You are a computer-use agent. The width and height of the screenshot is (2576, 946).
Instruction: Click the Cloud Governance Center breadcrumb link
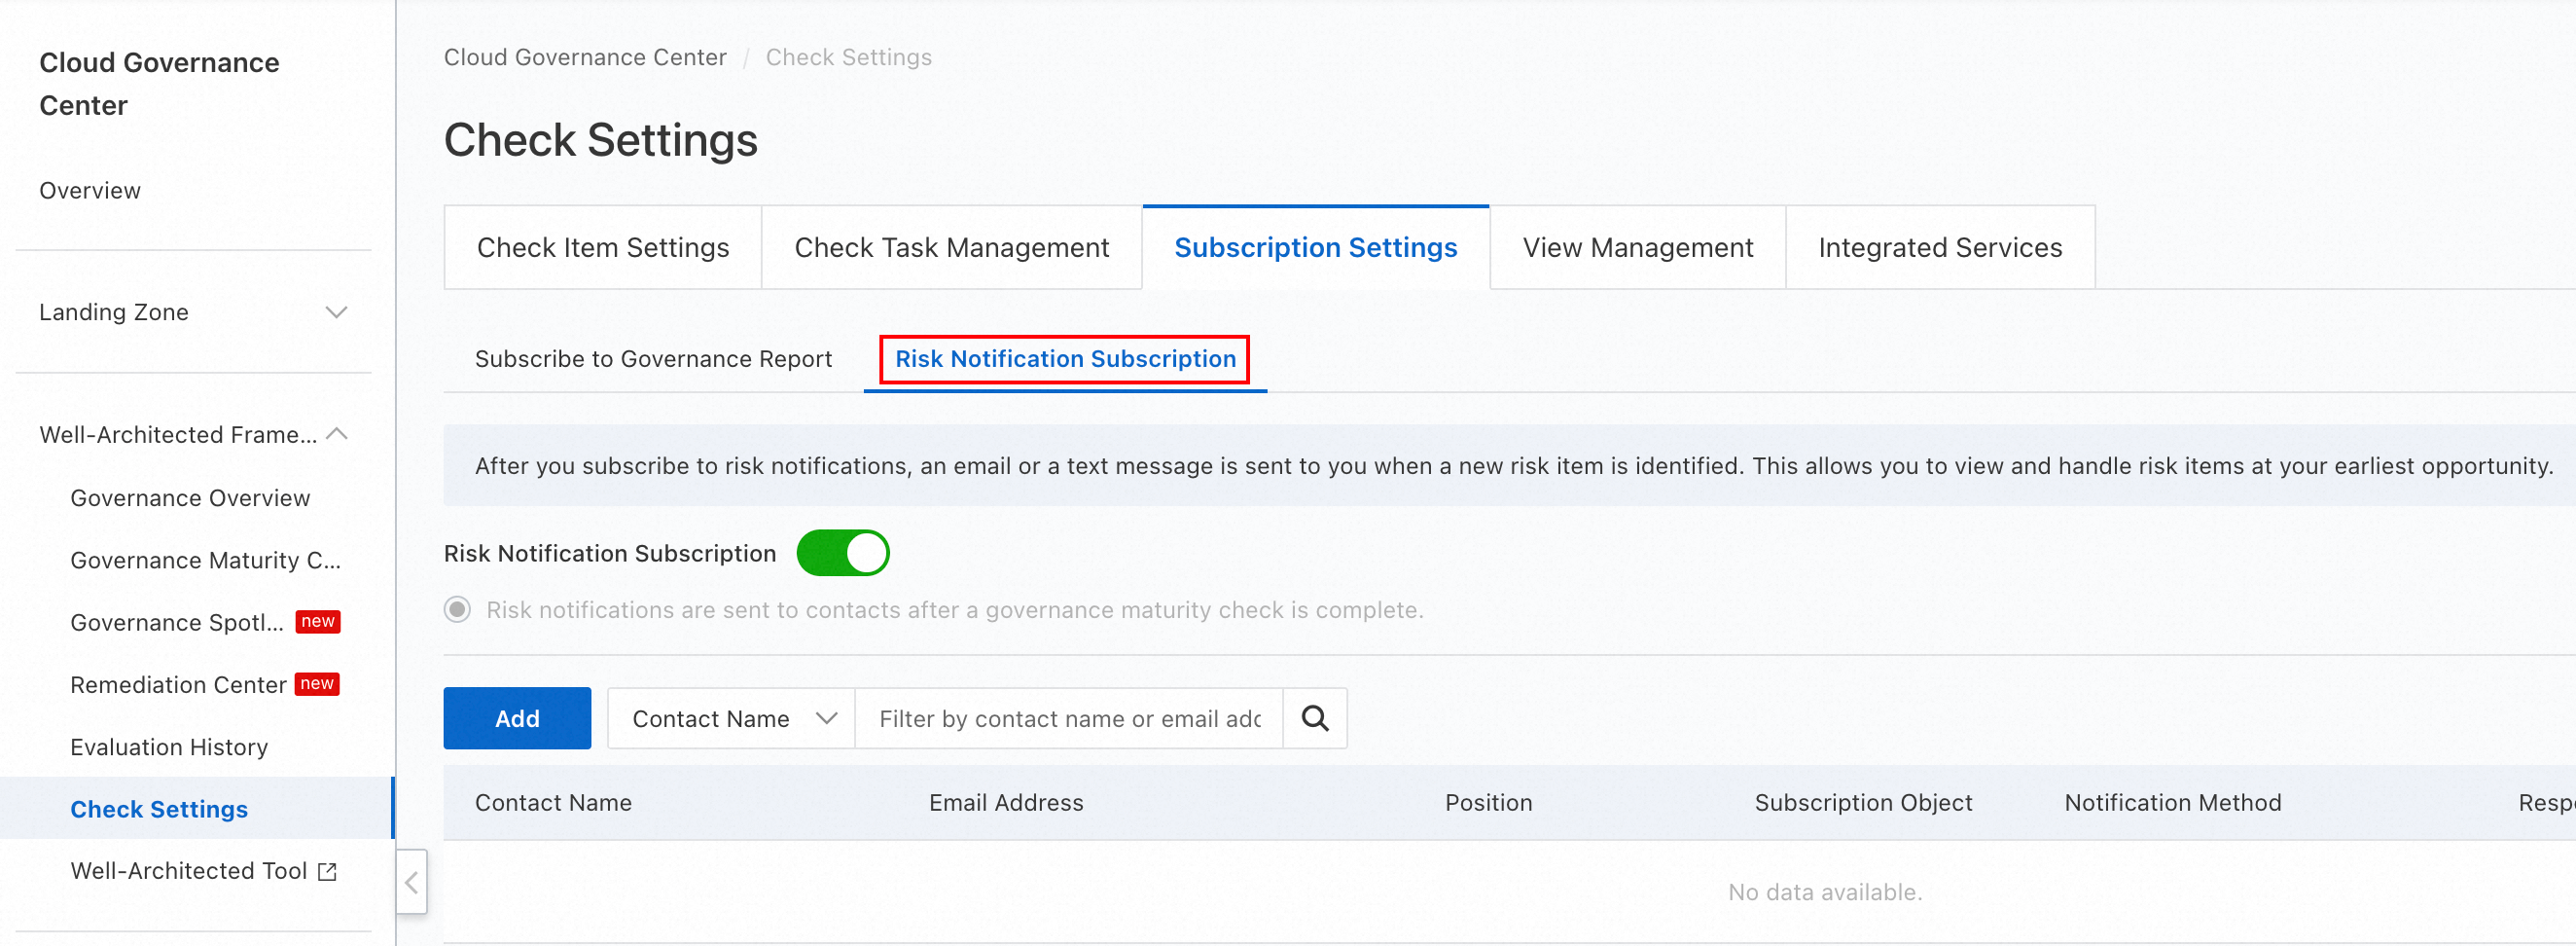tap(585, 57)
